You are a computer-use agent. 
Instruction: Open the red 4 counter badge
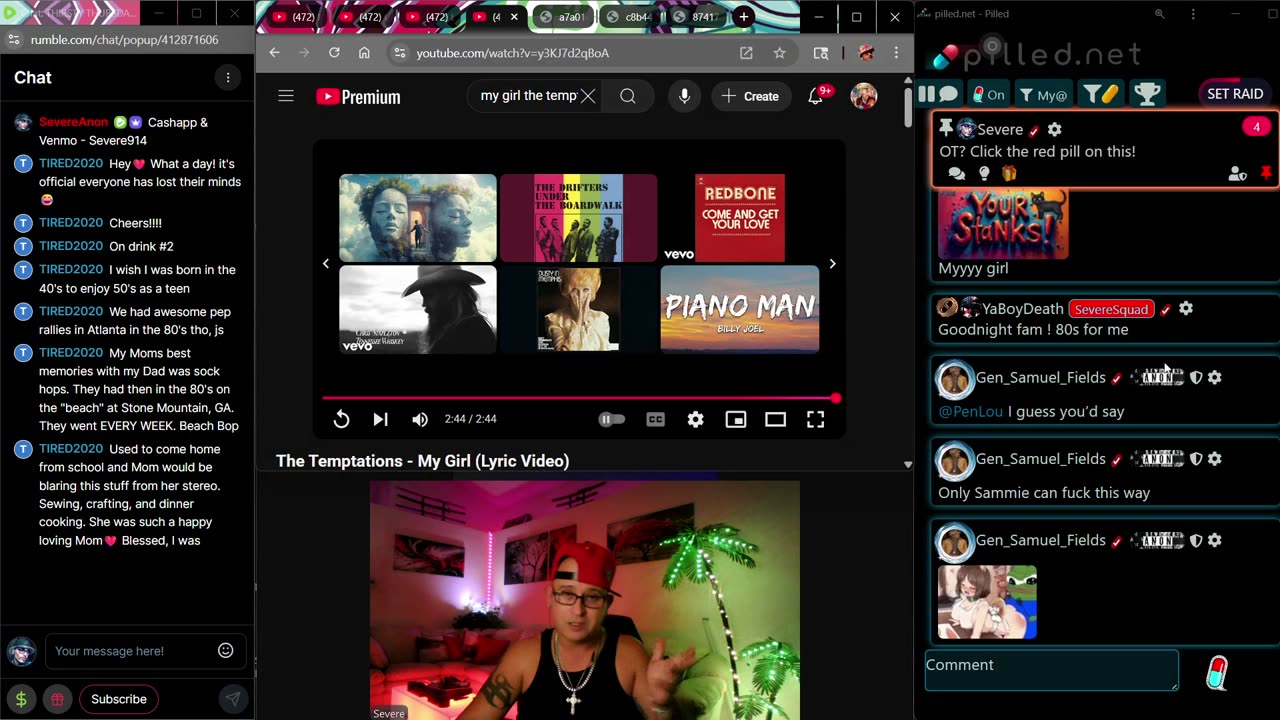click(x=1256, y=127)
